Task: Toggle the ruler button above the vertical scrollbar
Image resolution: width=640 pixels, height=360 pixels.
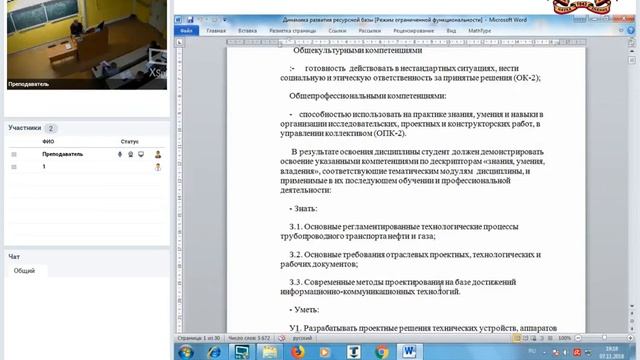Action: coord(631,42)
